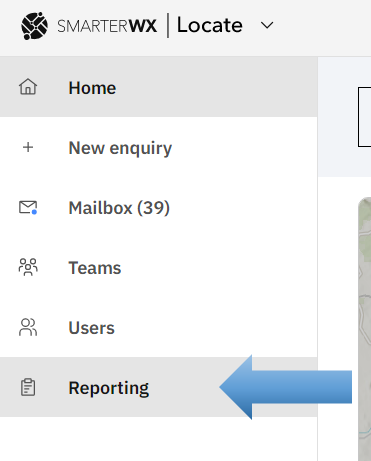Image resolution: width=371 pixels, height=461 pixels.
Task: Click the Users people icon
Action: [x=28, y=327]
